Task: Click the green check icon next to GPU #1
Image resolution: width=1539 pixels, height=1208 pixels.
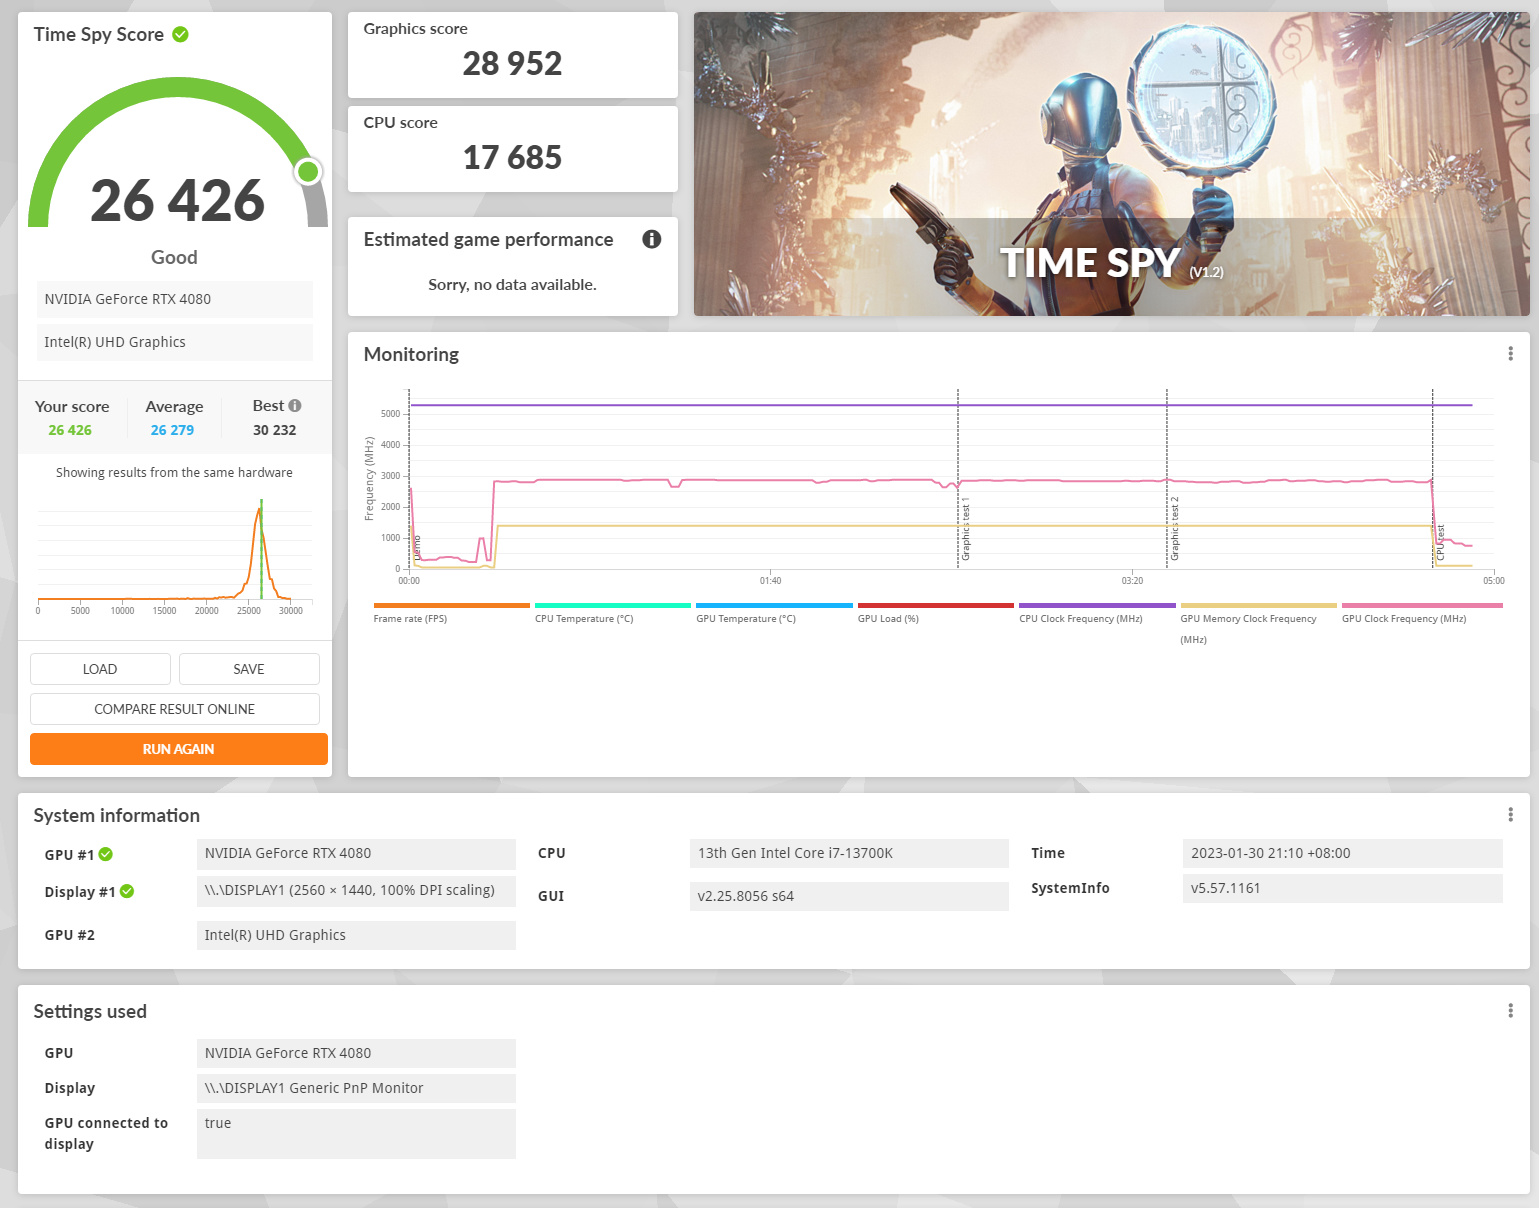Action: [x=106, y=855]
